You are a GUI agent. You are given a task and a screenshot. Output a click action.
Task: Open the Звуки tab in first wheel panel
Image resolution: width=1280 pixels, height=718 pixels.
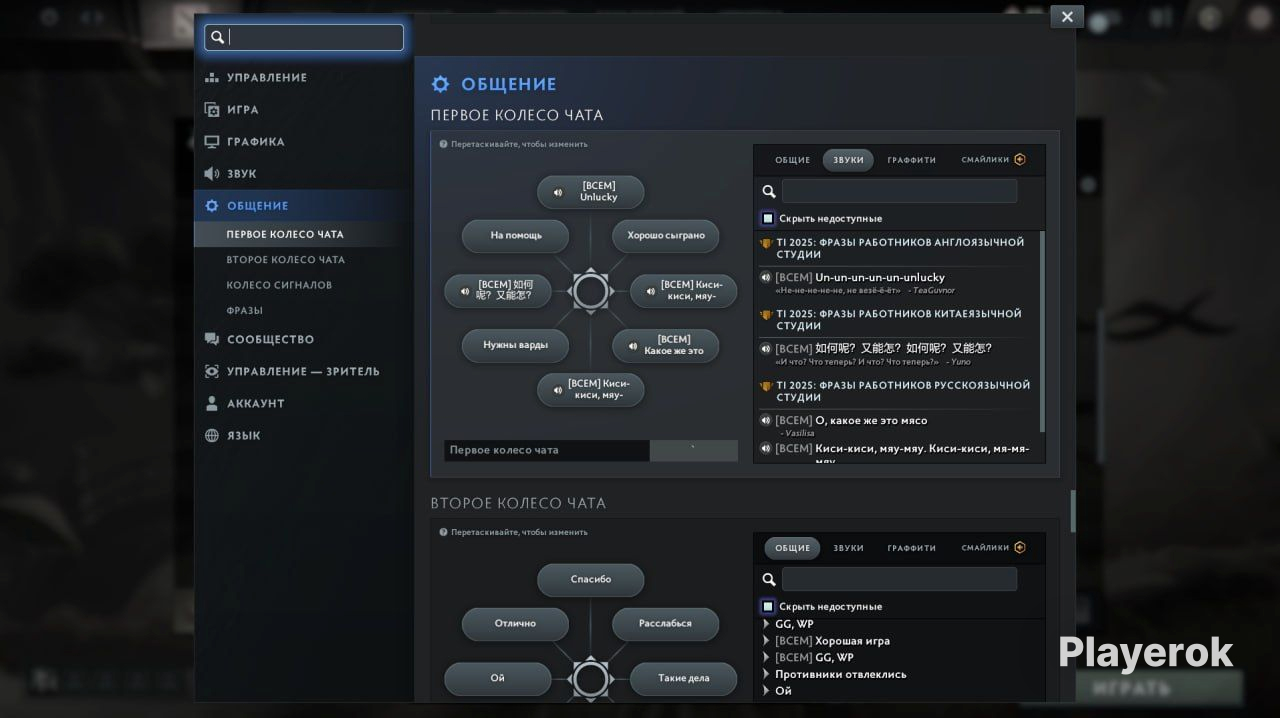(x=848, y=160)
